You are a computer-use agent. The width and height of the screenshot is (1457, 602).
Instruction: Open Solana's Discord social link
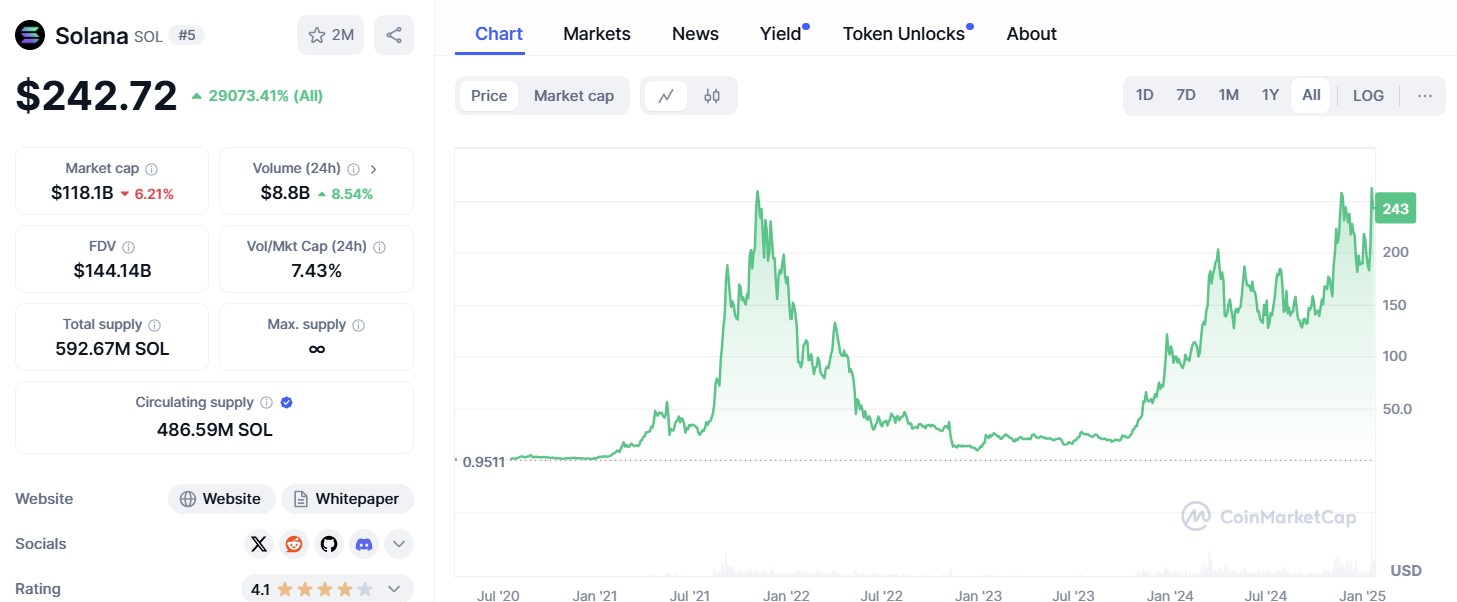click(364, 544)
